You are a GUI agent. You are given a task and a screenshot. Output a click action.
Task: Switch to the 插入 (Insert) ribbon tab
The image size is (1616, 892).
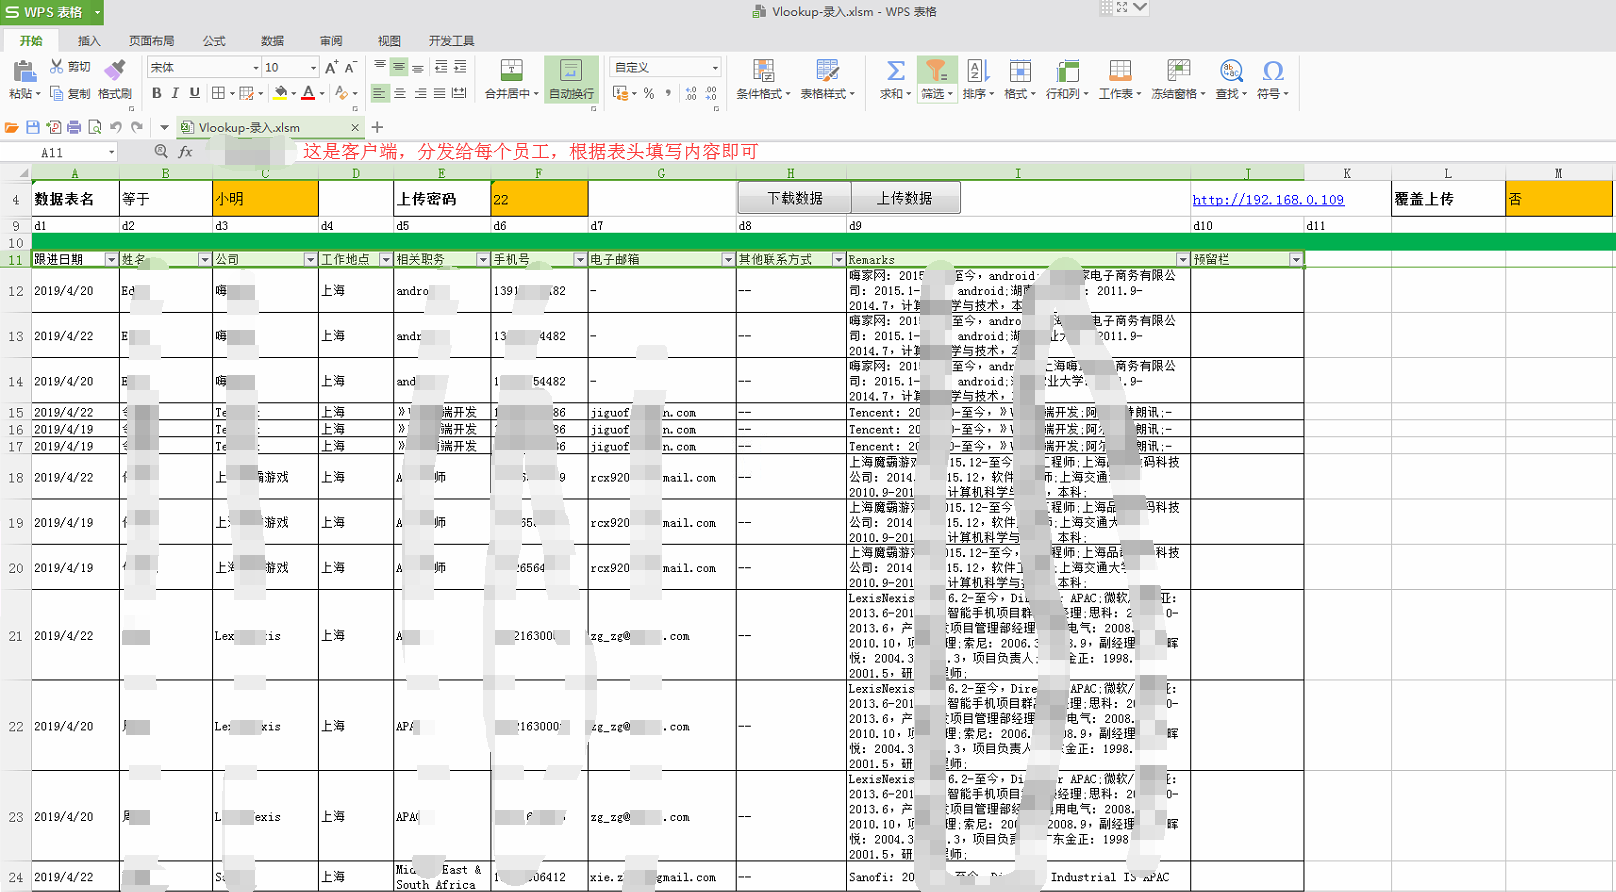pos(89,41)
